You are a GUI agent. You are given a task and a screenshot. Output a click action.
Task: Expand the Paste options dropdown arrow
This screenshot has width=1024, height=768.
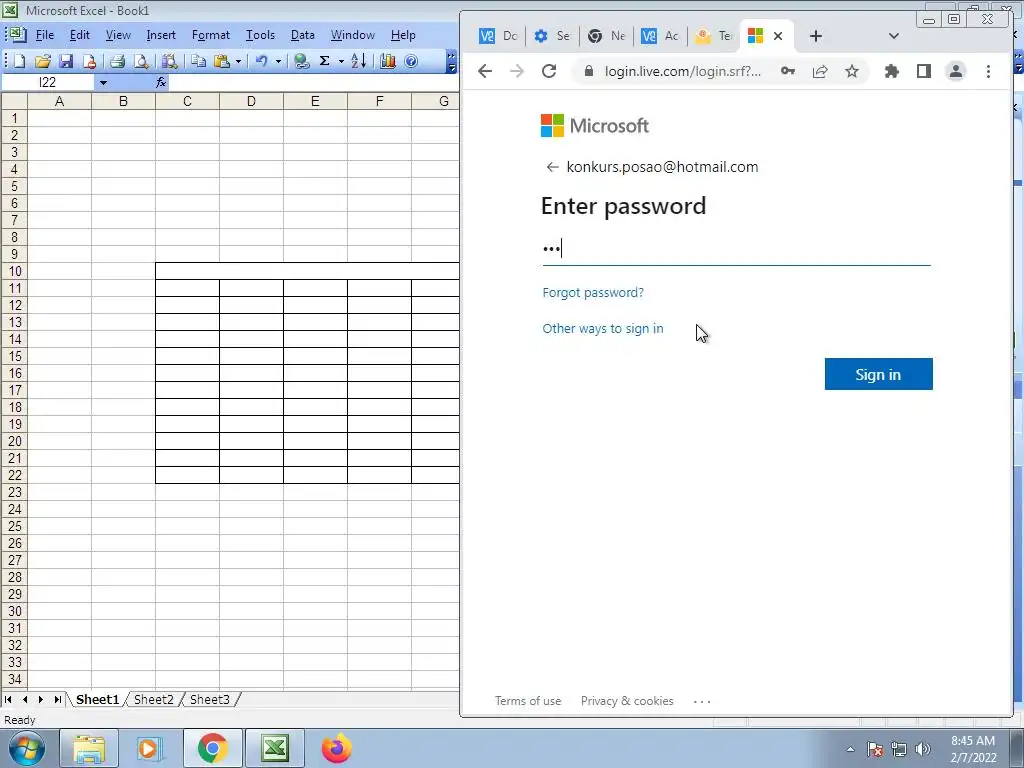click(x=238, y=61)
